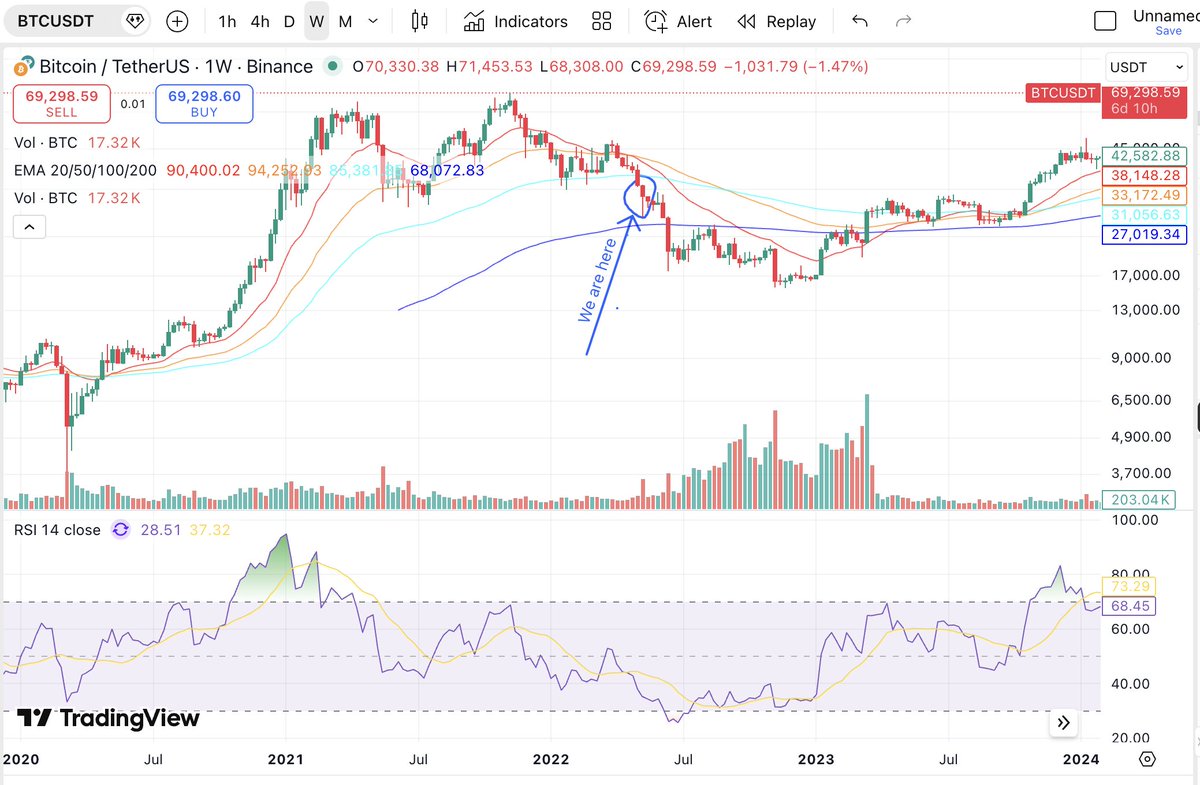Image resolution: width=1200 pixels, height=785 pixels.
Task: Click the layout square icon
Action: pos(1105,21)
